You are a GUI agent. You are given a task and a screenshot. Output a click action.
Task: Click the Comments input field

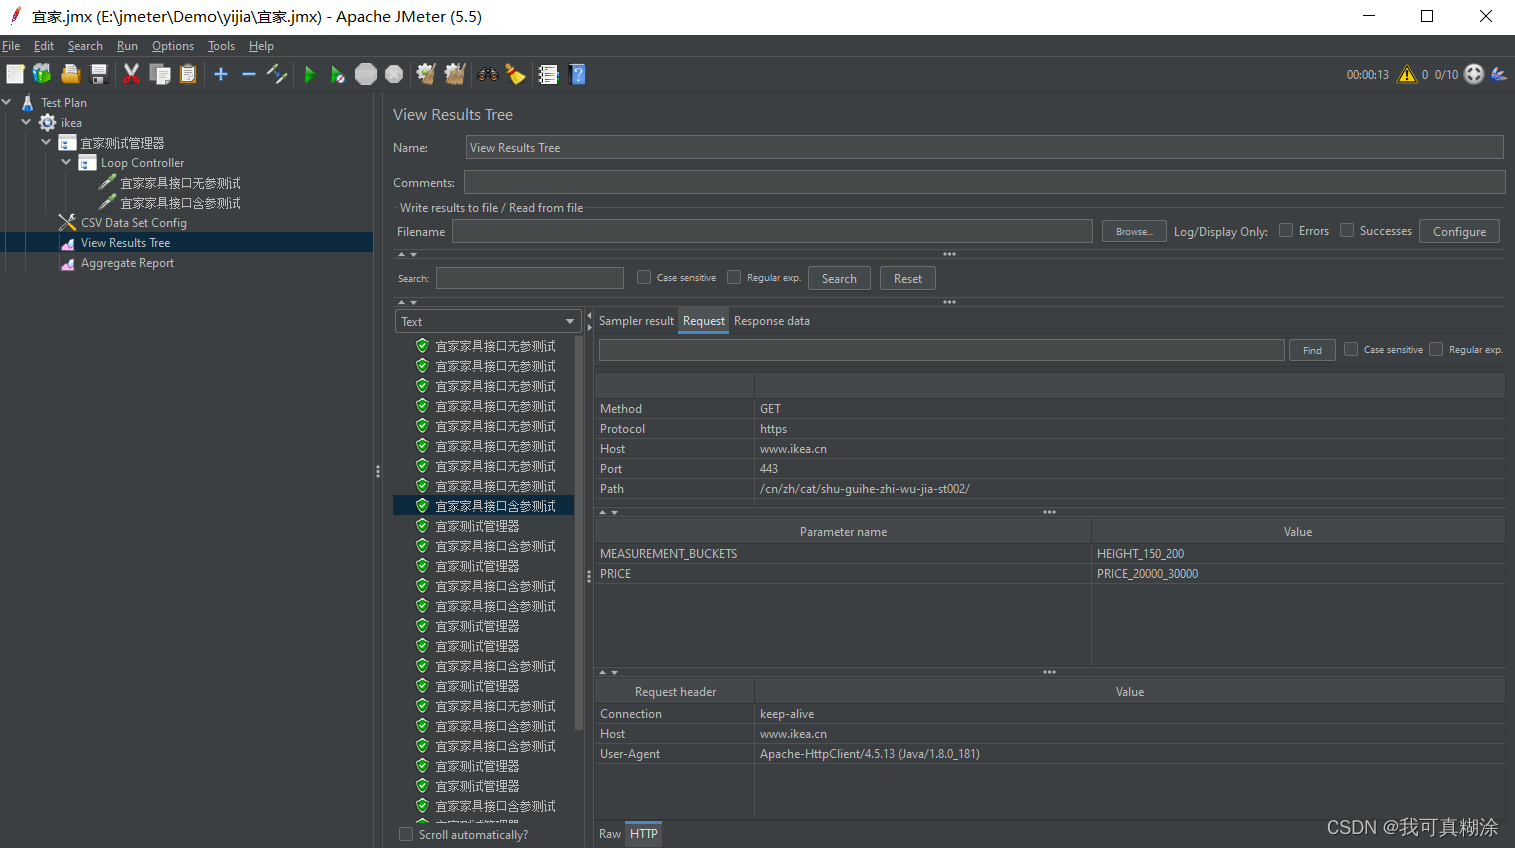[x=985, y=182]
